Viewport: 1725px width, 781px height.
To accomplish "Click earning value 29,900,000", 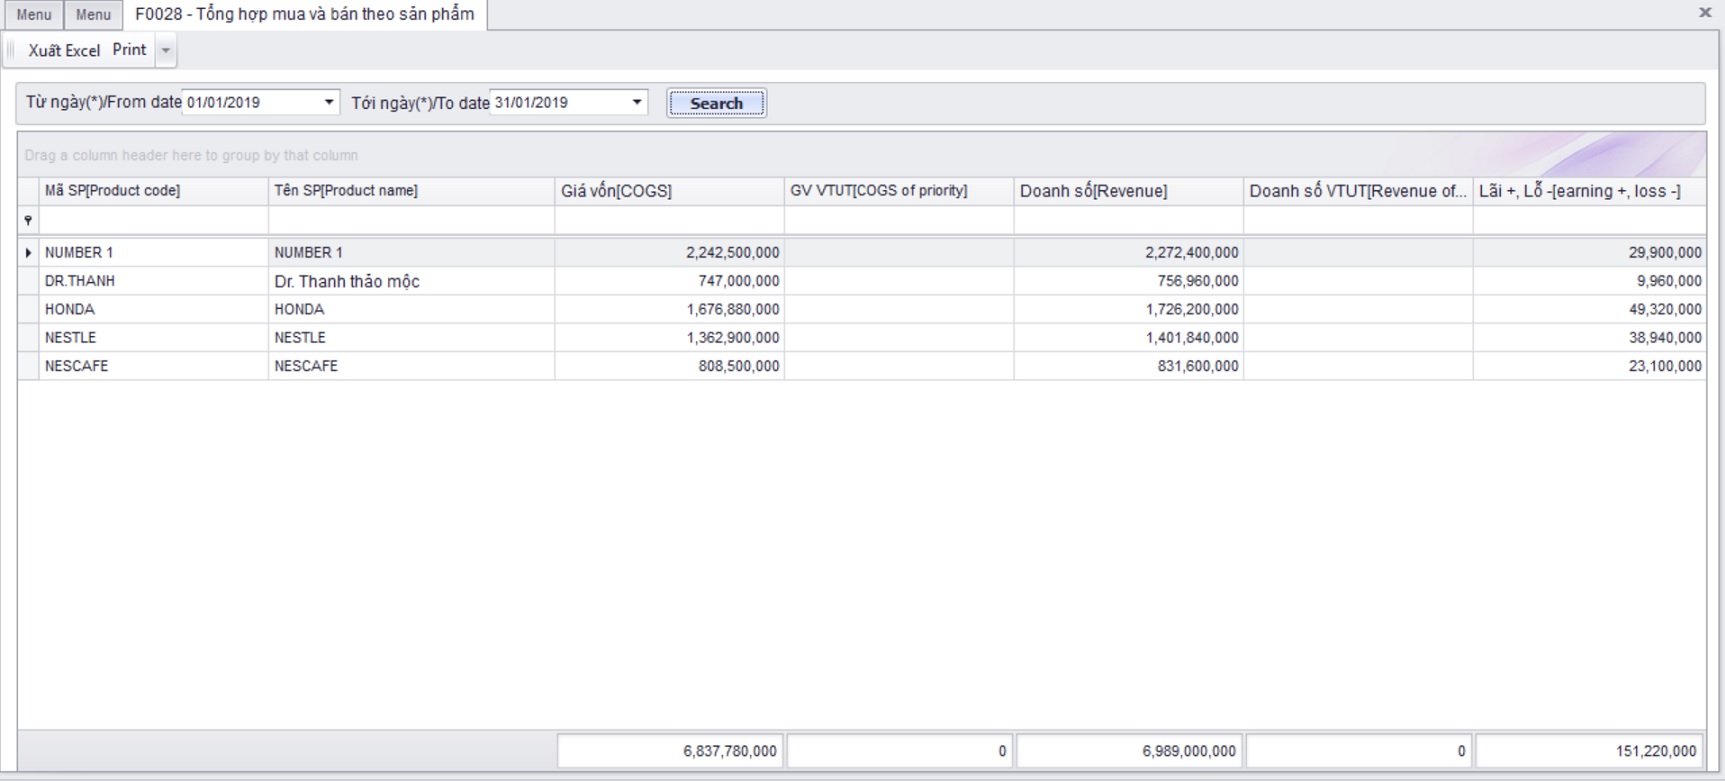I will [x=1665, y=253].
